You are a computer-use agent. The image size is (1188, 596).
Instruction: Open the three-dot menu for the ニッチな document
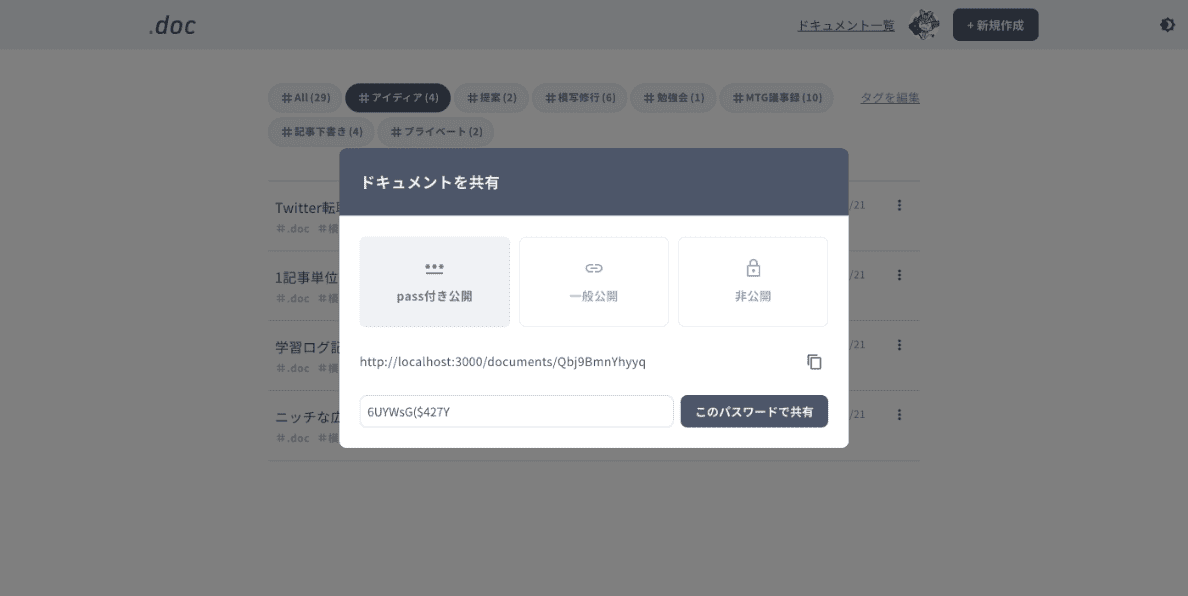click(899, 414)
